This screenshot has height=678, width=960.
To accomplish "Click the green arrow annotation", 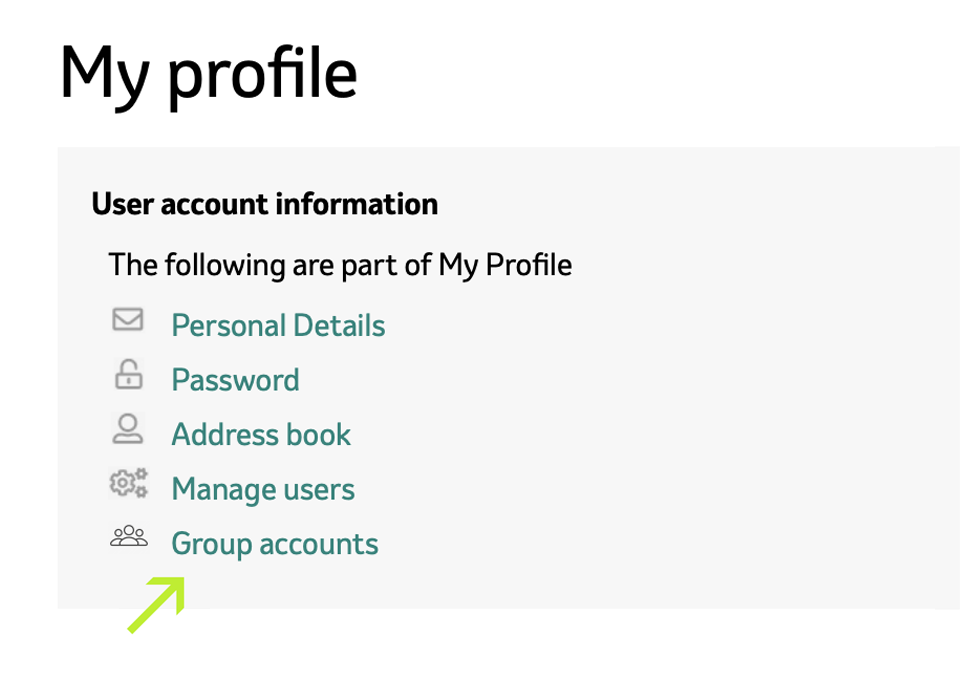I will [157, 604].
